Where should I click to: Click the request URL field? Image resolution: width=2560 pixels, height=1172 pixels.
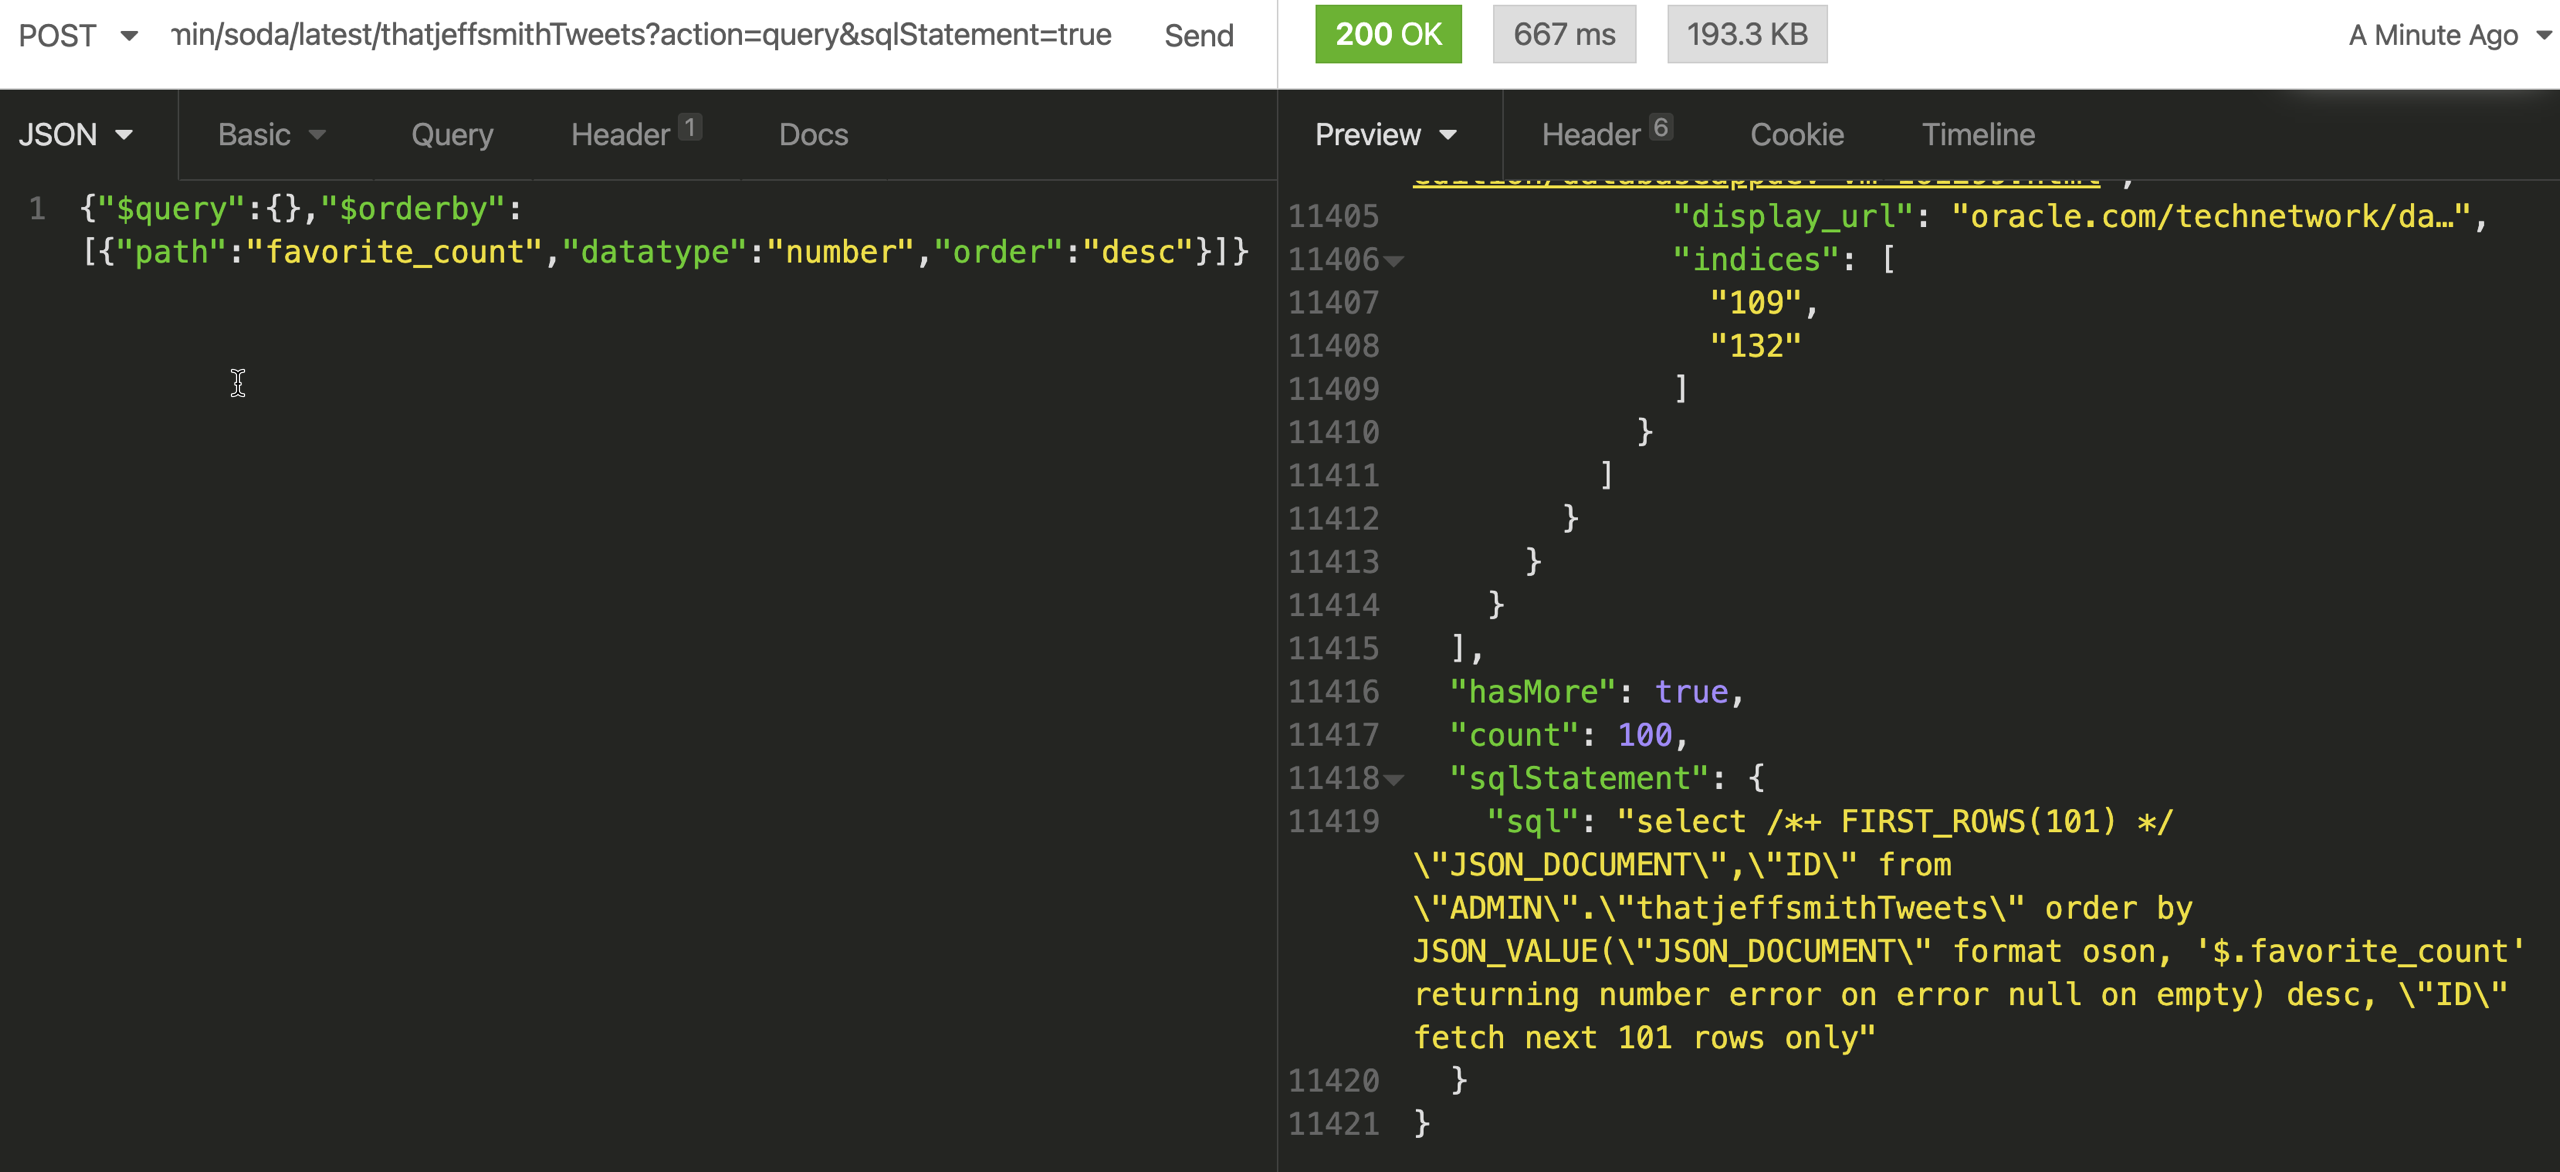[641, 35]
